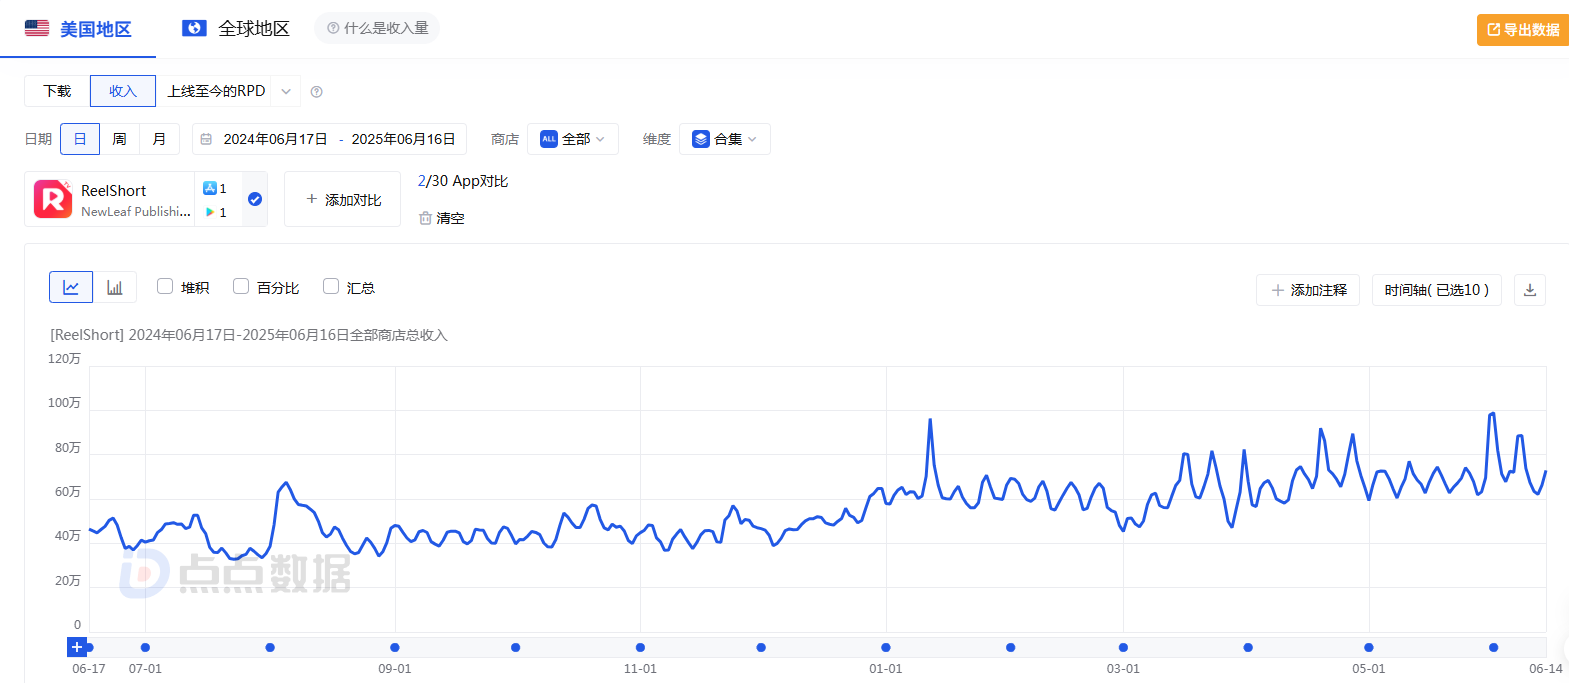
Task: Enable the 百分比 percentage checkbox
Action: pyautogui.click(x=241, y=286)
